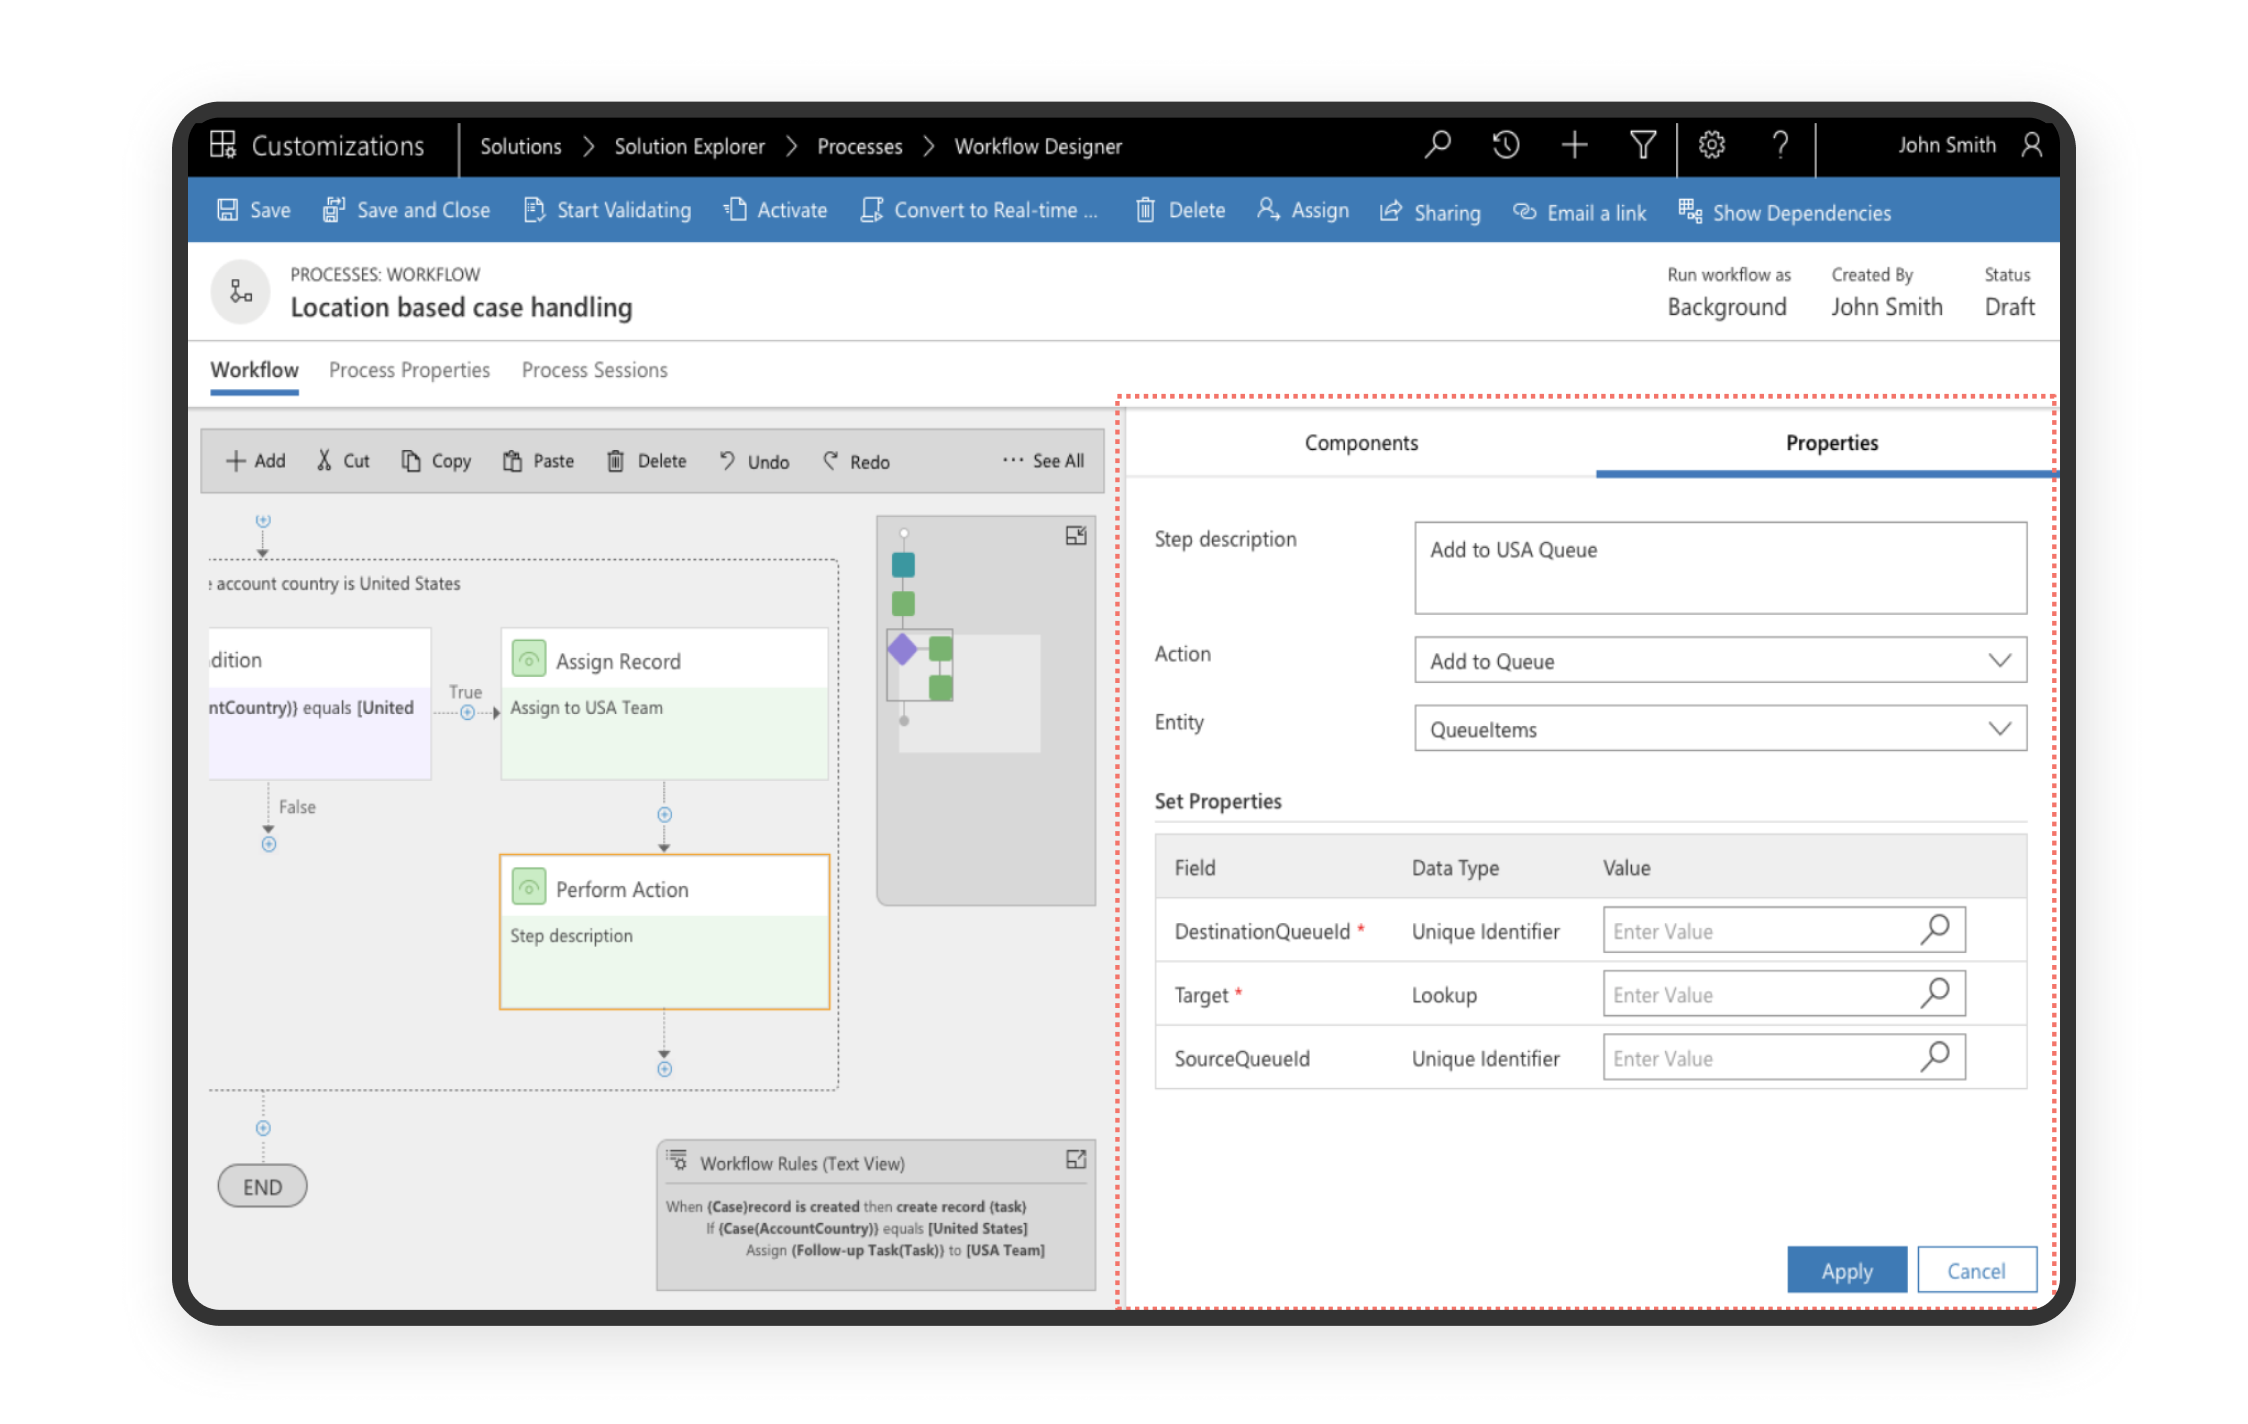This screenshot has height=1424, width=2248.
Task: Open Sharing options
Action: coord(1431,212)
